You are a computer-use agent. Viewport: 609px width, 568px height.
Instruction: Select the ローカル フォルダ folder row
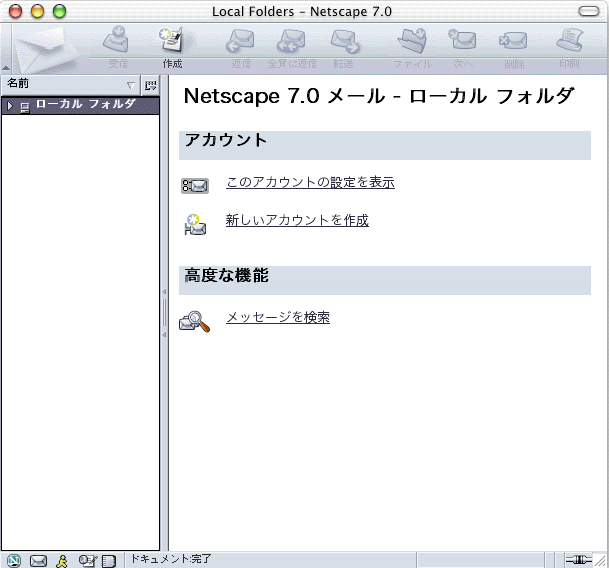pos(80,106)
